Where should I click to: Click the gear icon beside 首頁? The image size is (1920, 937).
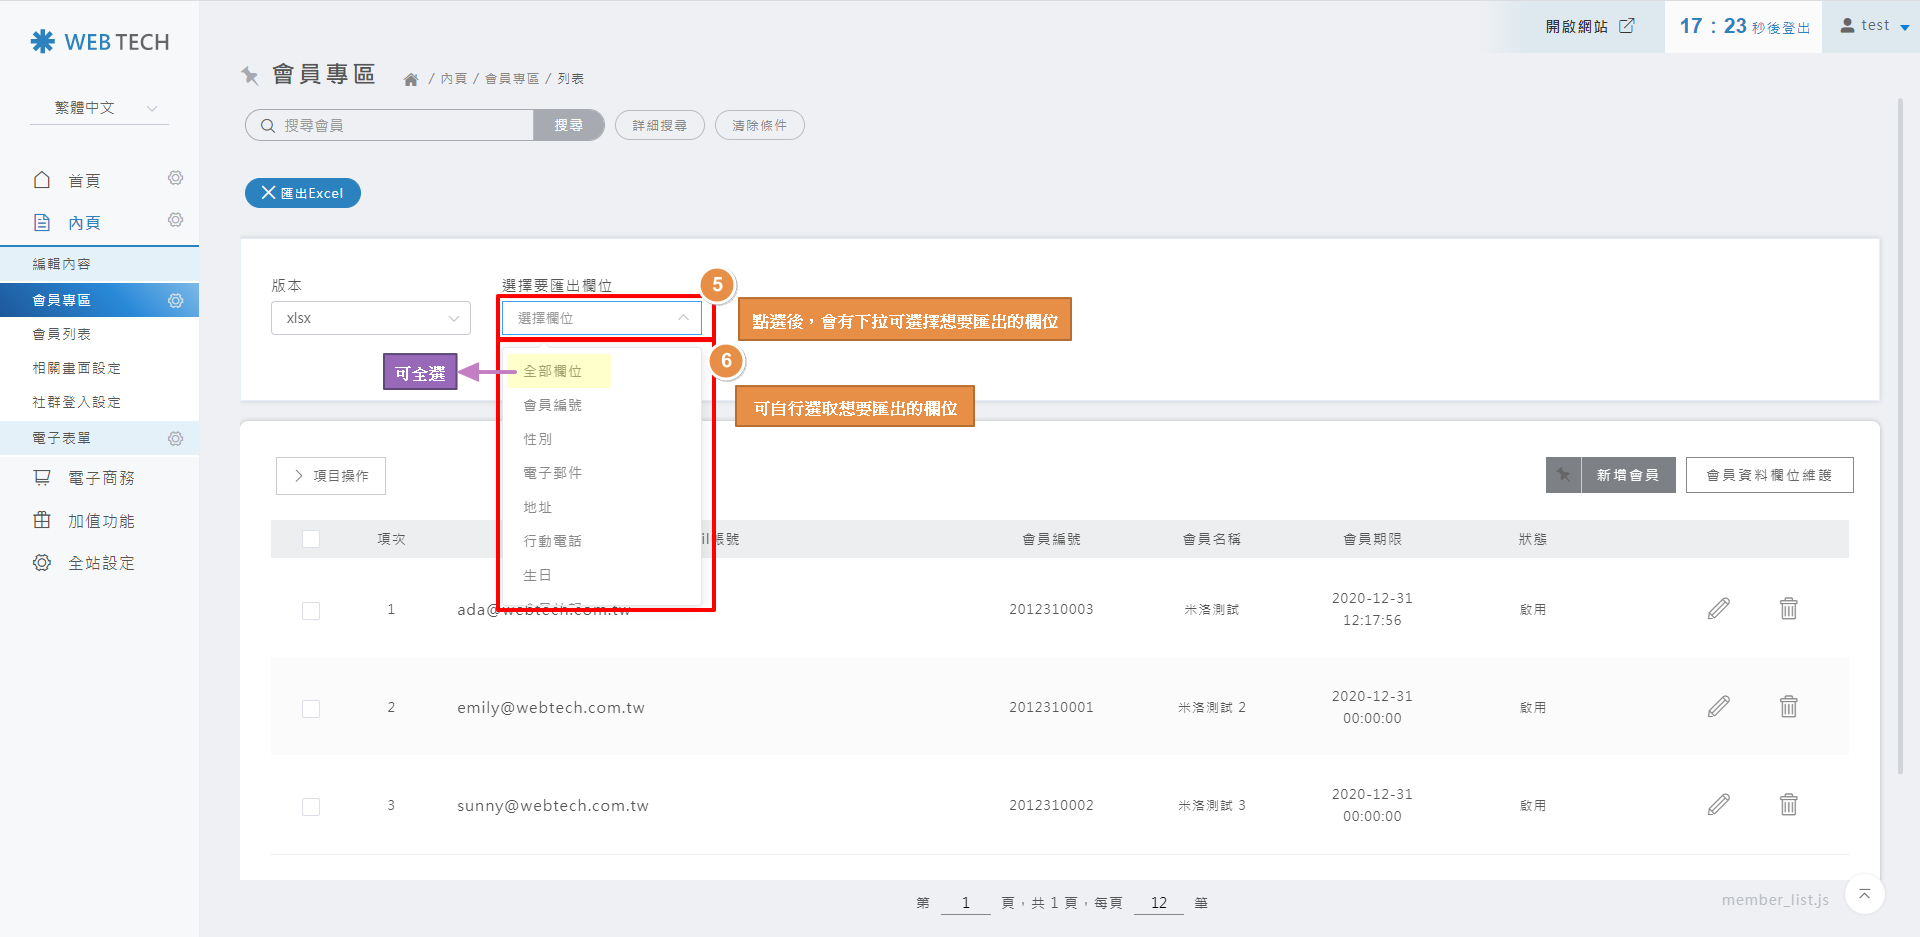(175, 178)
